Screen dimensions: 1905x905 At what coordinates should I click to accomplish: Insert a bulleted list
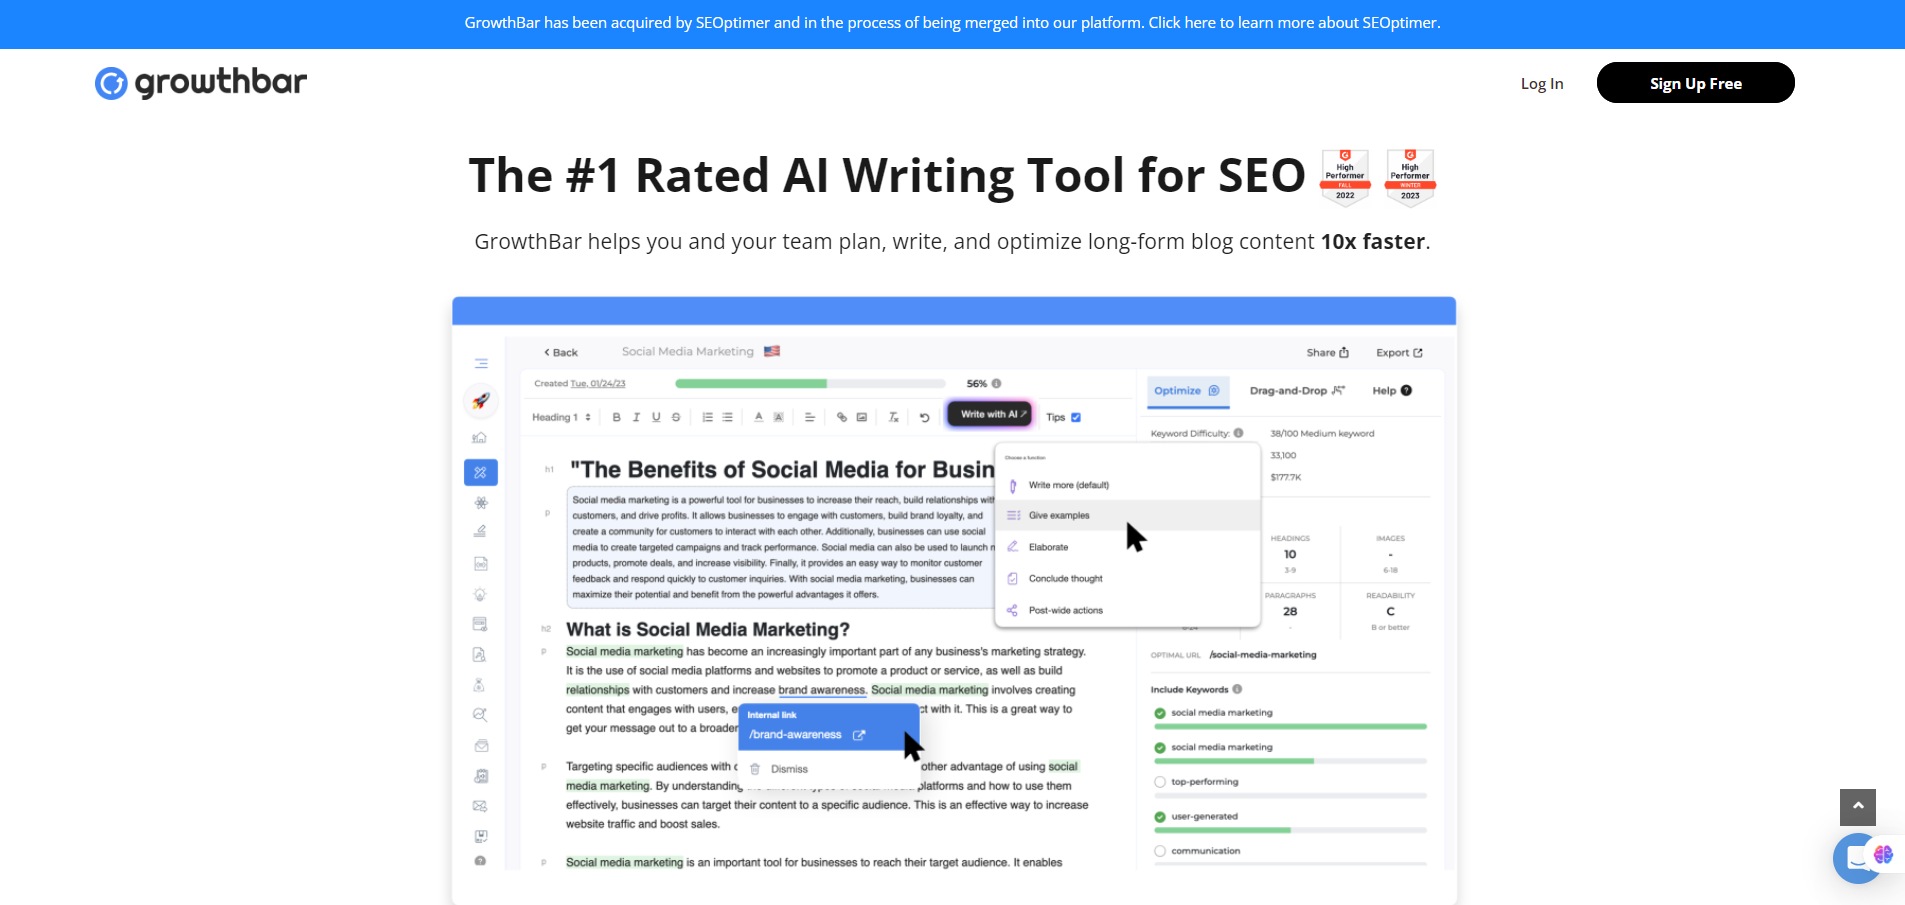(x=727, y=418)
